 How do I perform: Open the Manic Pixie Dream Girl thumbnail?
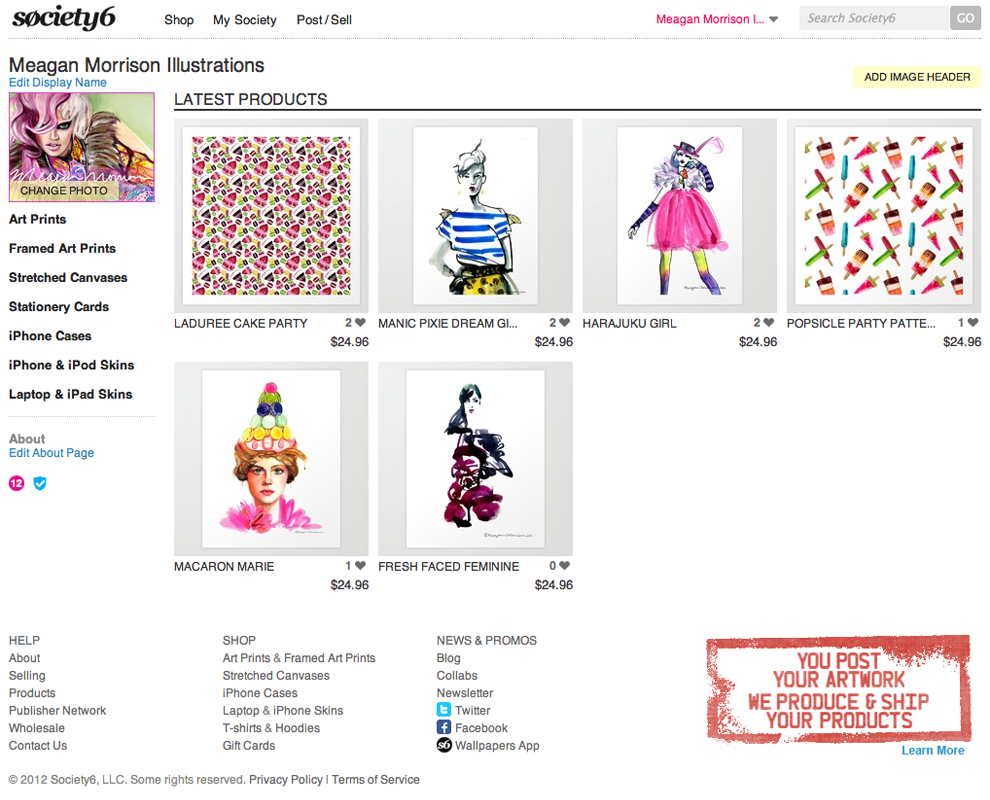click(475, 215)
